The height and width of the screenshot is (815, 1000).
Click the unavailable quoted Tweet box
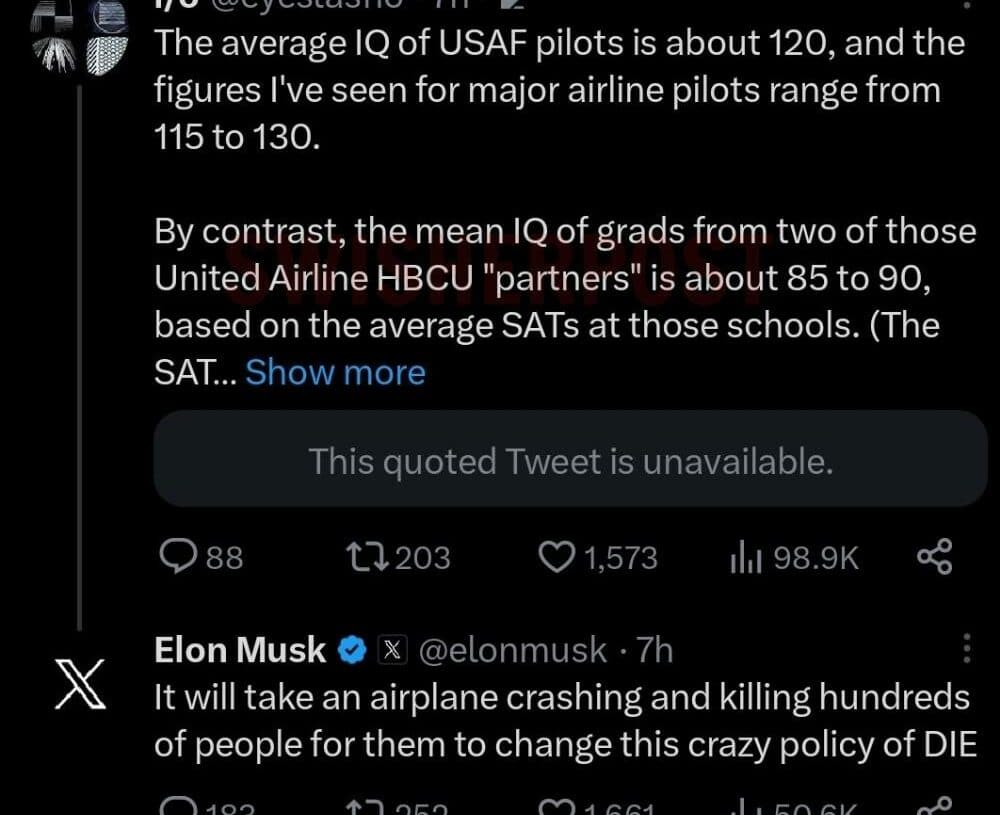[x=570, y=461]
